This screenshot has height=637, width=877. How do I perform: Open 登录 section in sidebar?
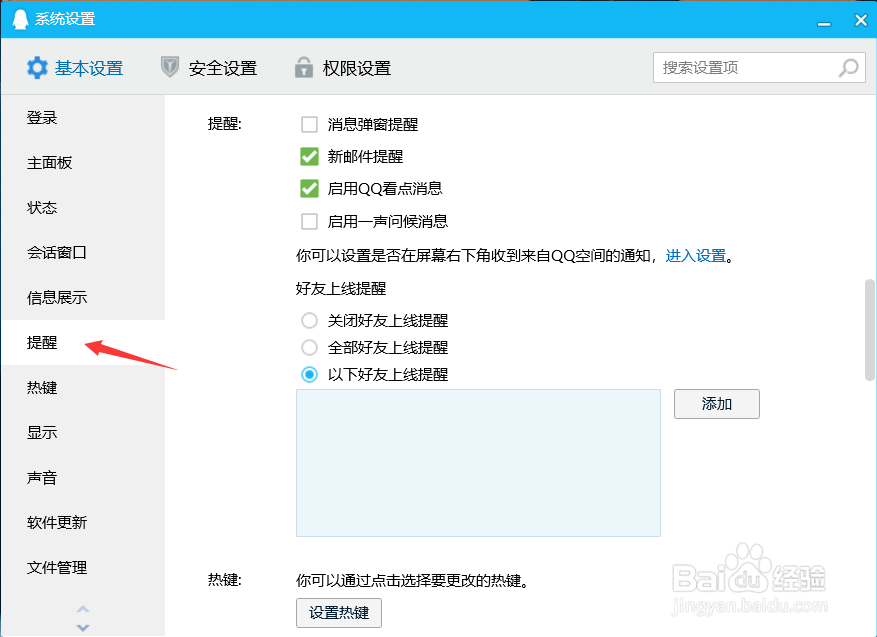(x=83, y=118)
